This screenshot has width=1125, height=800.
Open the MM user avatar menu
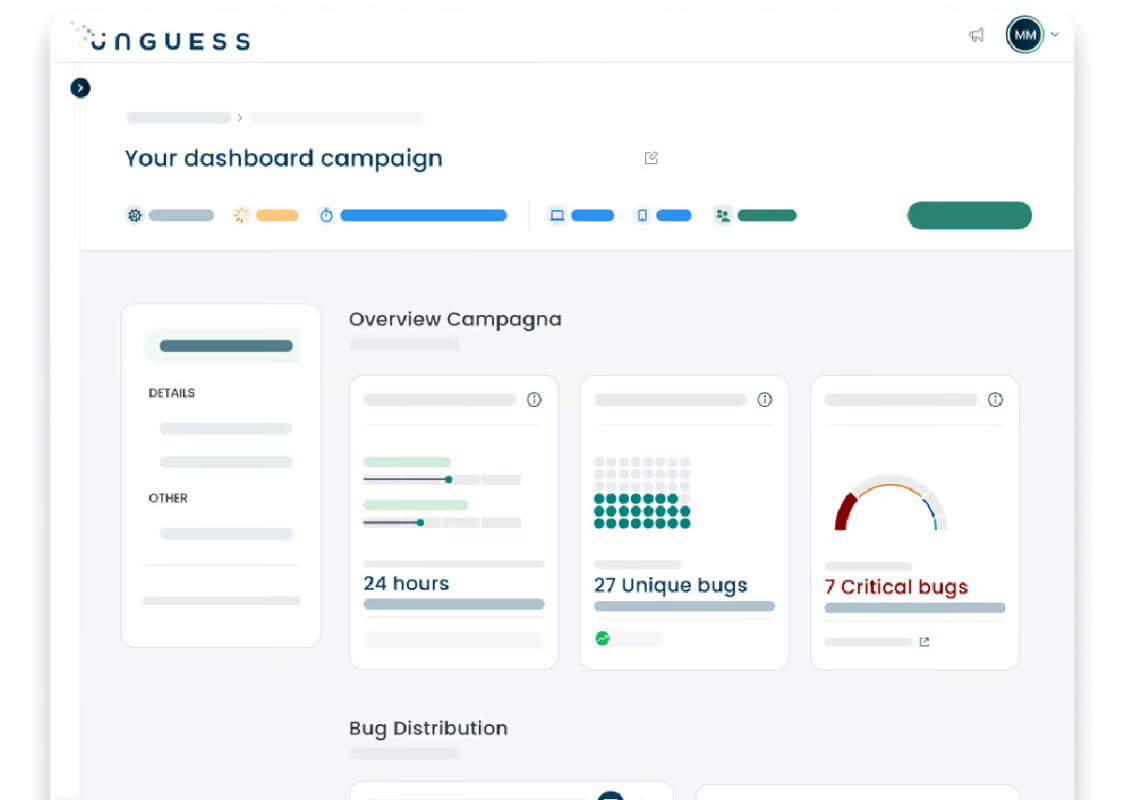(x=1025, y=34)
